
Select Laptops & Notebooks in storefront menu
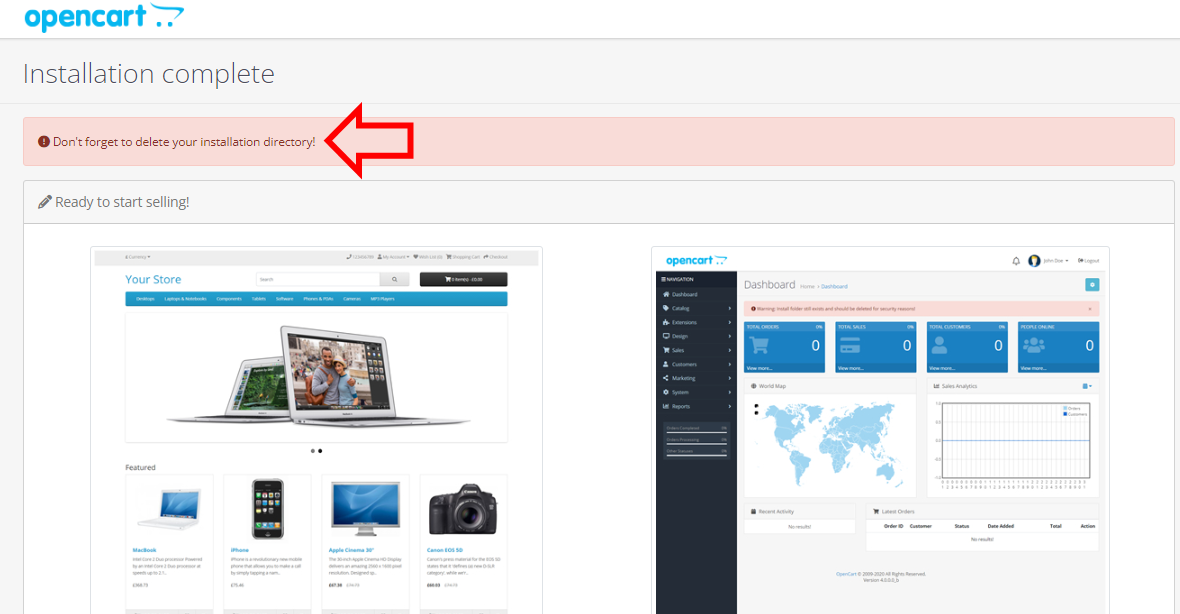coord(185,299)
